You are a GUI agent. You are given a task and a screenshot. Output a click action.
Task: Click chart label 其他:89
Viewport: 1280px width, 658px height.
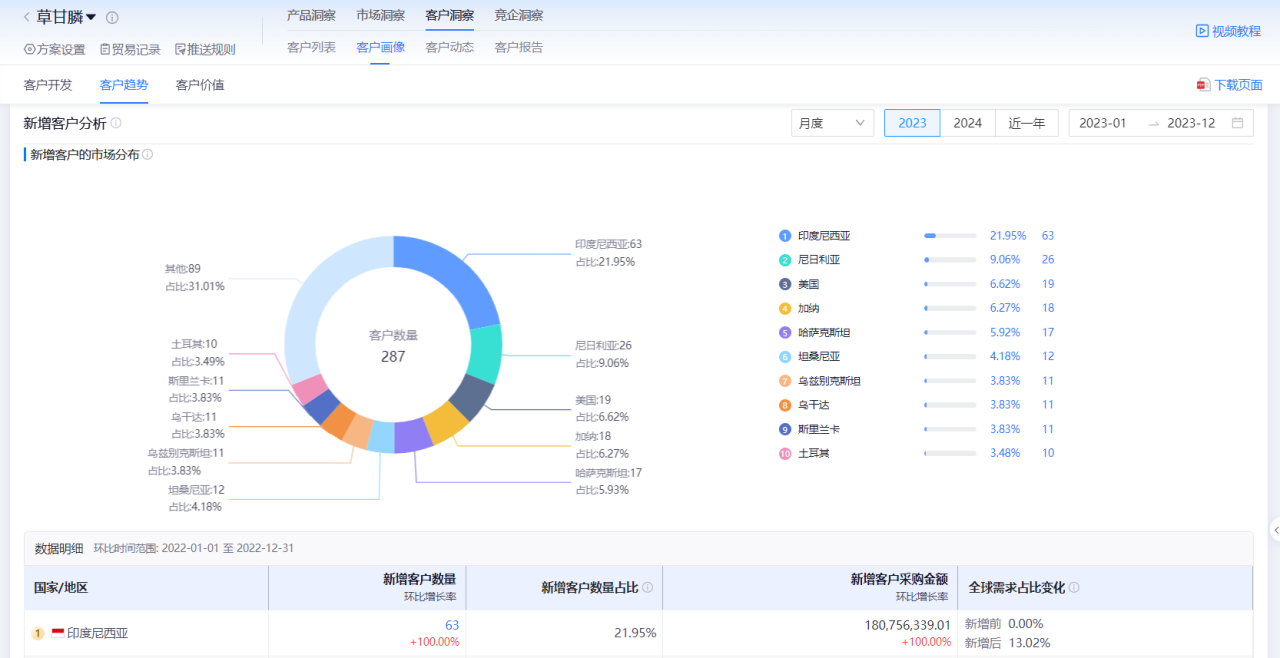tap(182, 269)
